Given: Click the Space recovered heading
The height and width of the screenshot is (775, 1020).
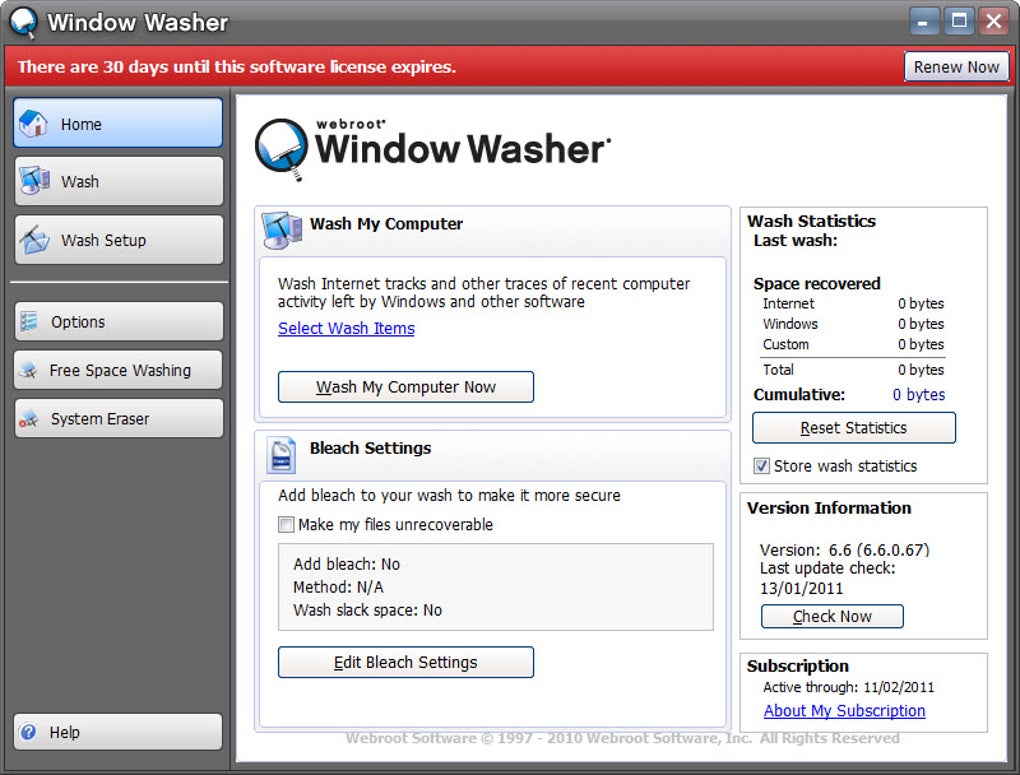Looking at the screenshot, I should pos(816,284).
